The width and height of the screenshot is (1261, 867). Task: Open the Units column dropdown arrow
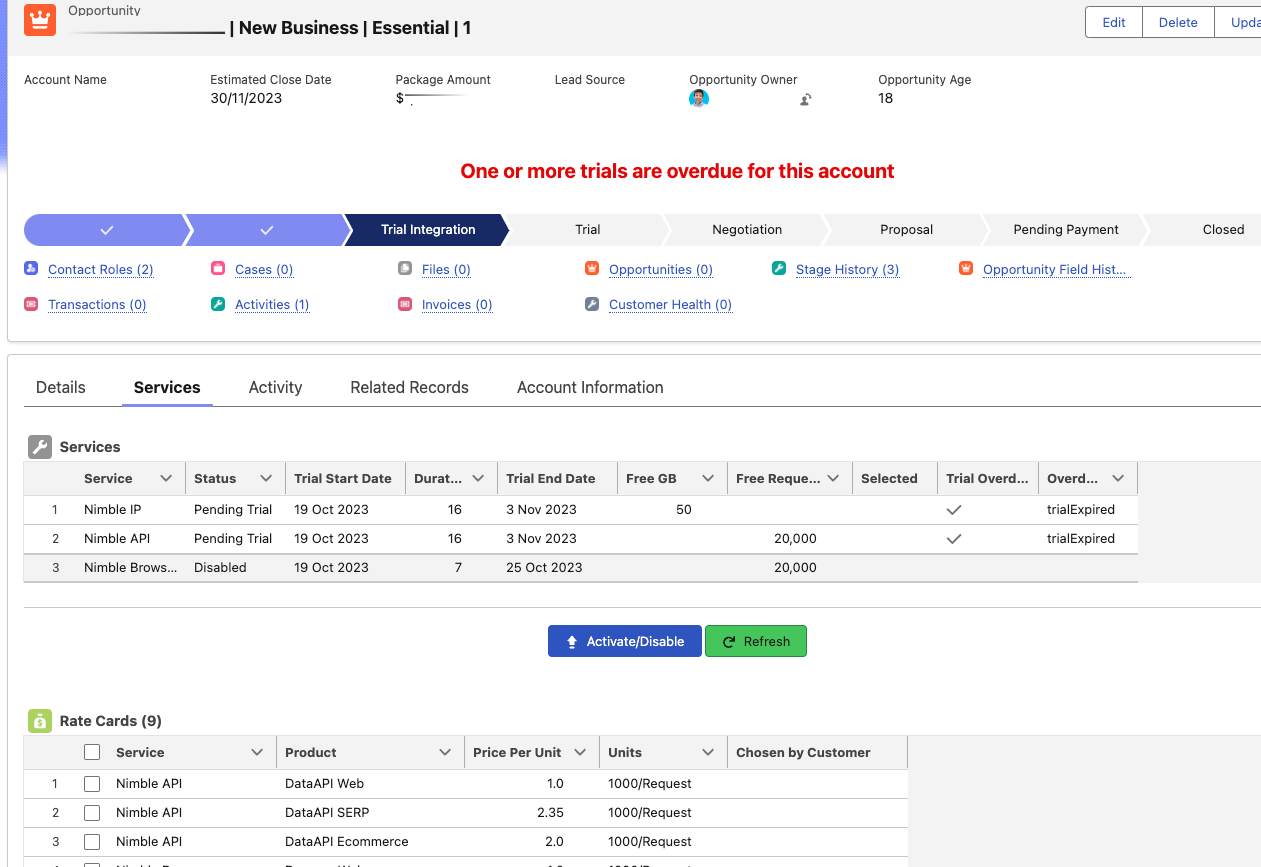(708, 752)
